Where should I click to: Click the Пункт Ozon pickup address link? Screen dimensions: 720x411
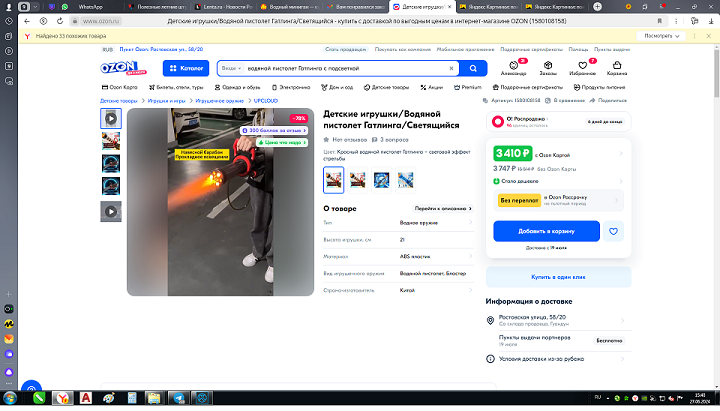coord(161,49)
